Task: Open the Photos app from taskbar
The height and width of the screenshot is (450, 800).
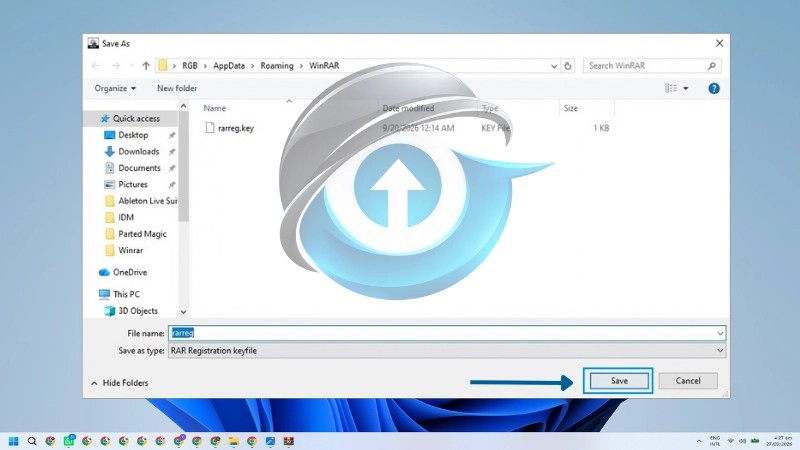Action: [270, 441]
